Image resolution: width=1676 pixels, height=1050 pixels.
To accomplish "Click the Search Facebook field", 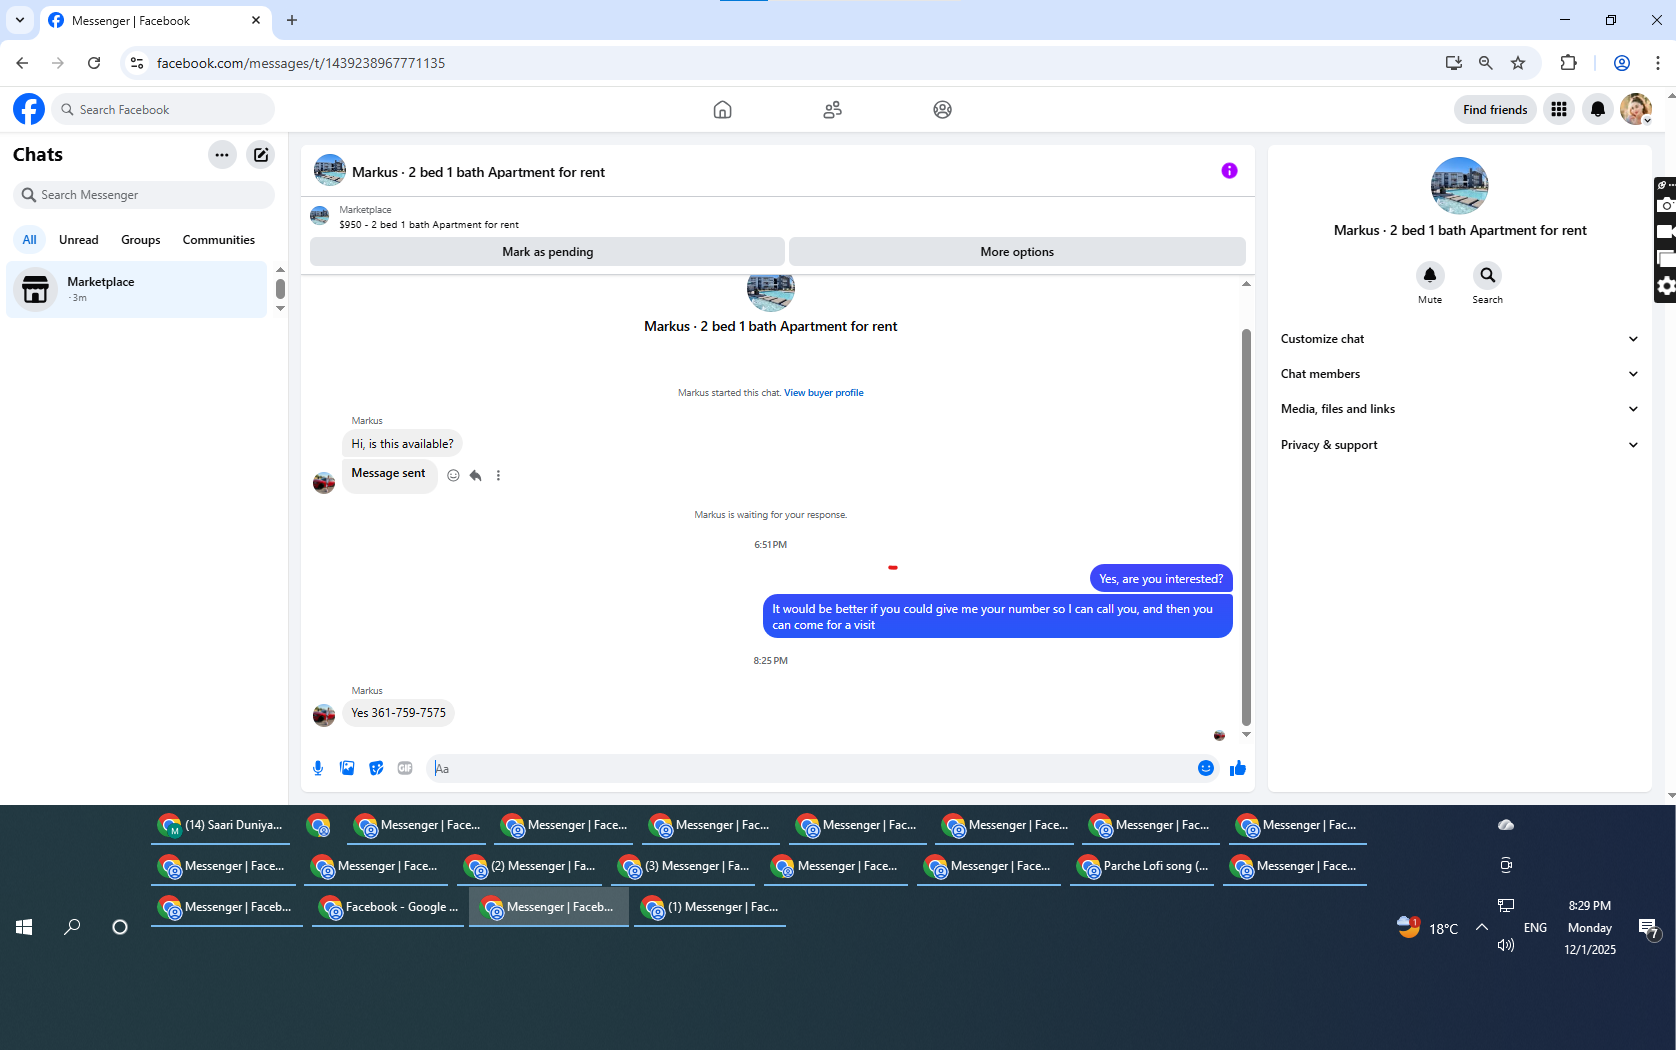I will [163, 109].
